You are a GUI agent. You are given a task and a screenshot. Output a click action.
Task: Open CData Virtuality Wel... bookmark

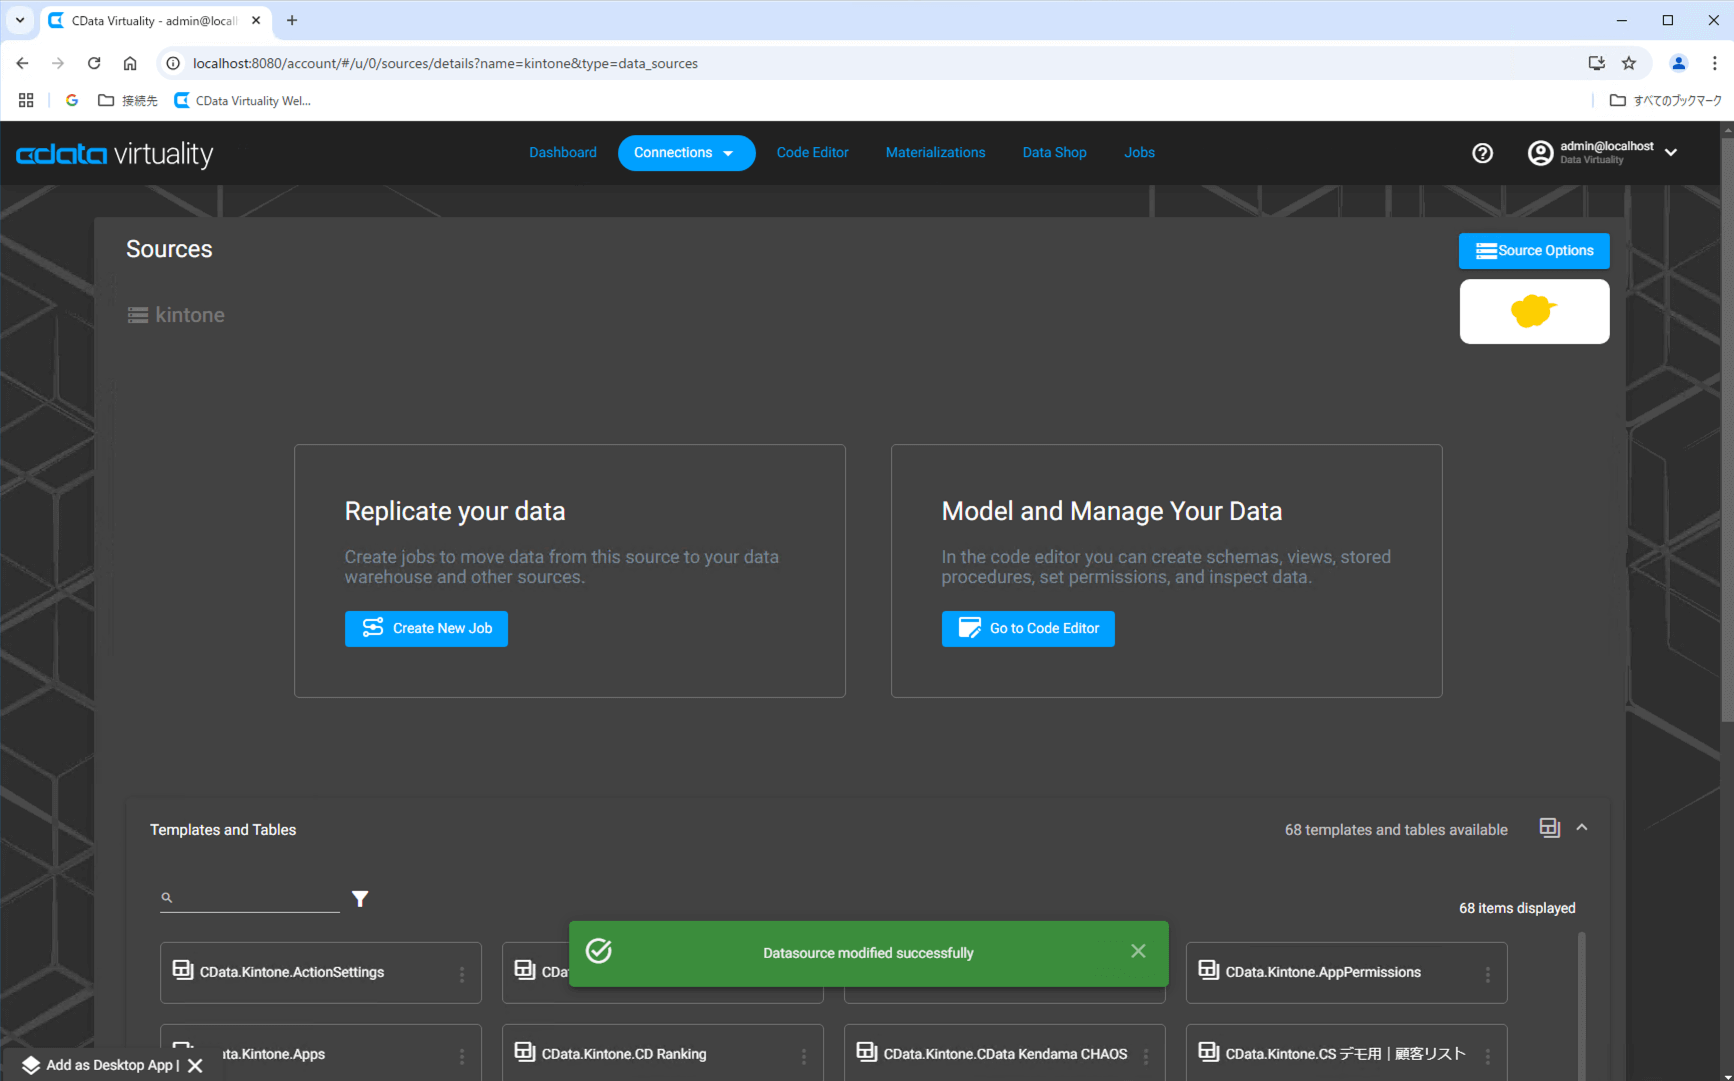click(x=243, y=100)
